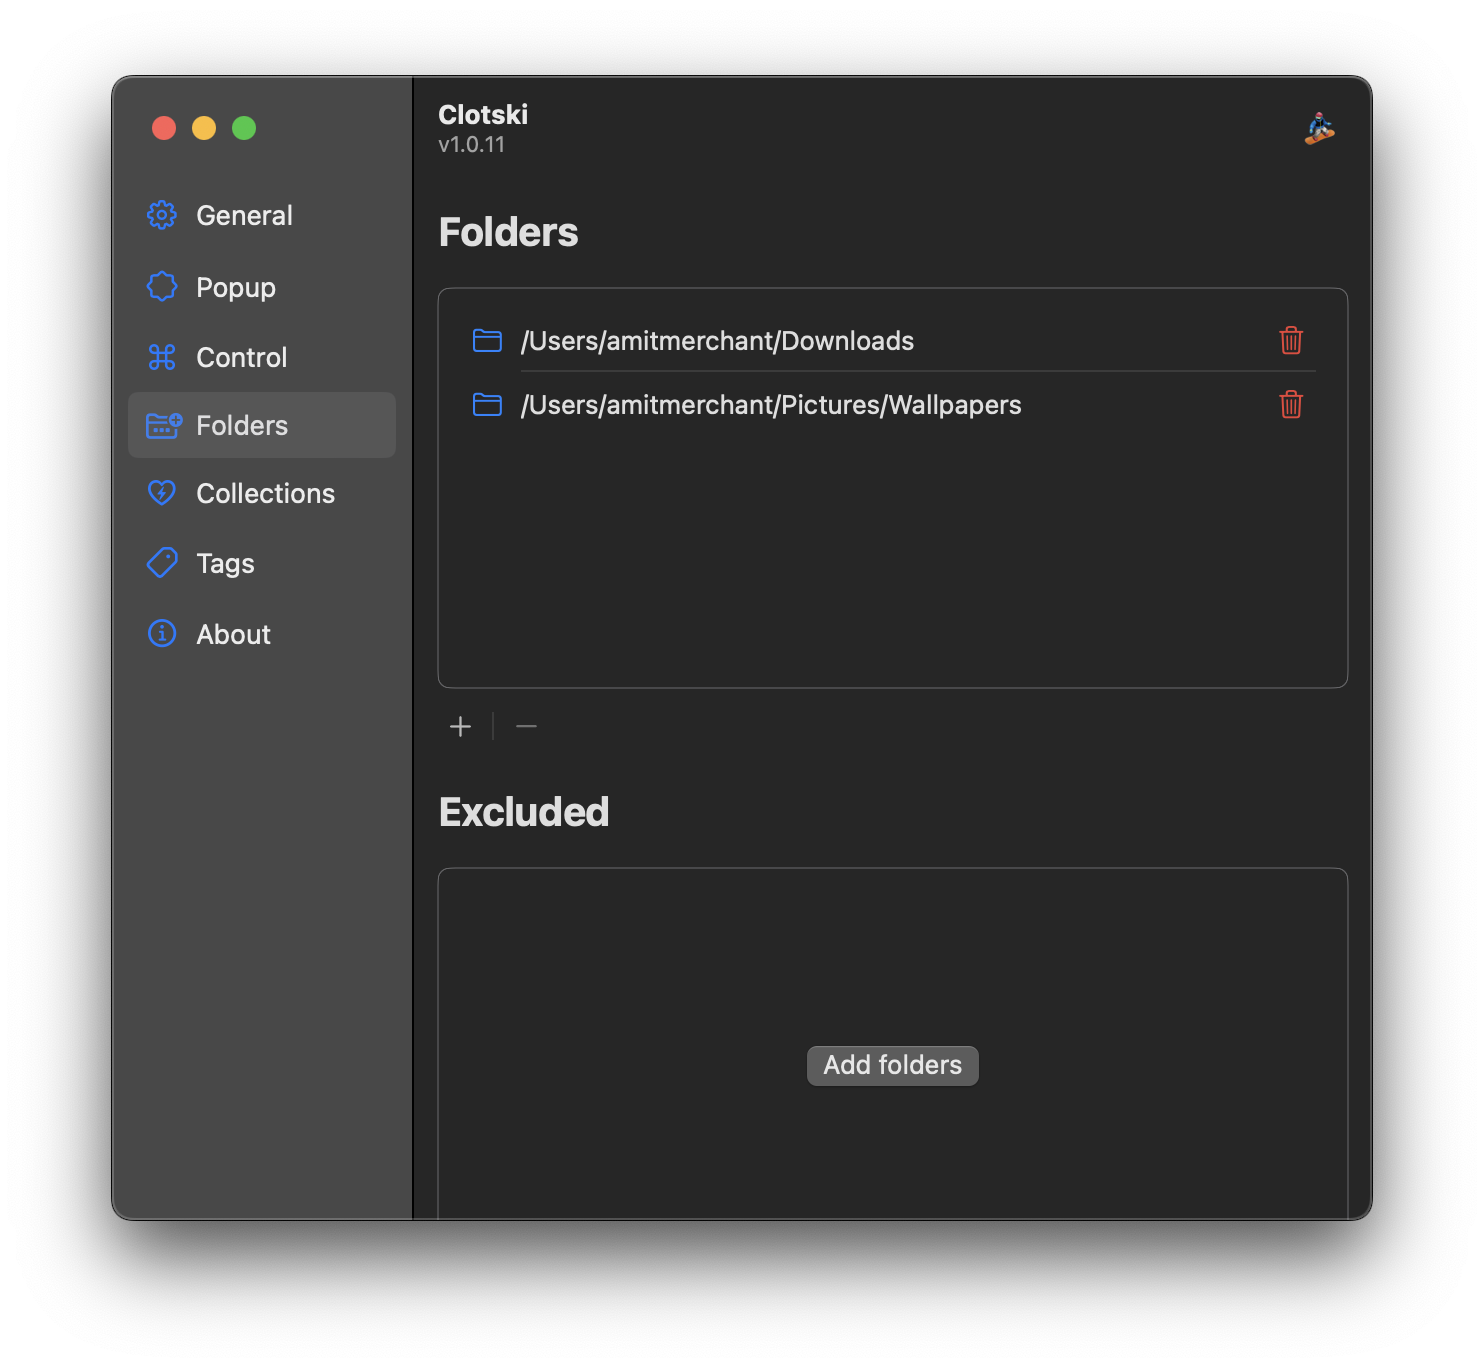Screen dimensions: 1484x1368
Task: Click the yellow minimize window button
Action: pyautogui.click(x=204, y=128)
